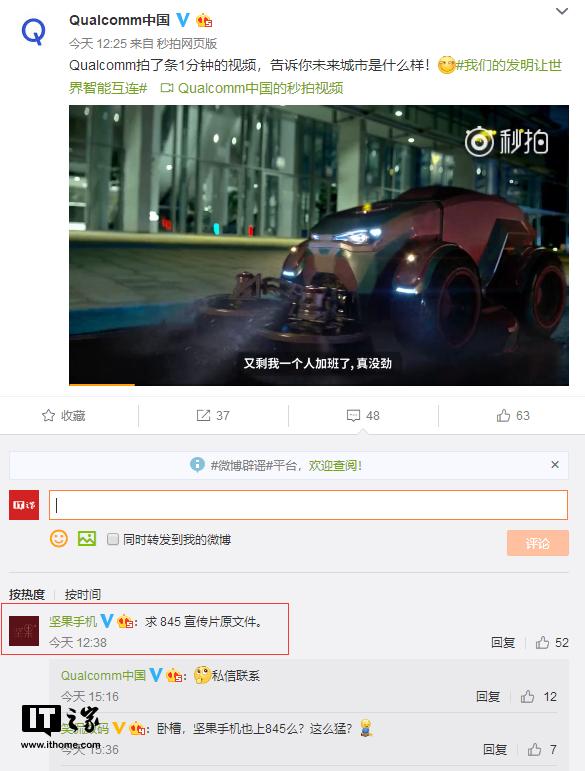585x771 pixels.
Task: Like the 私信联系 reply with 12 likes
Action: coord(527,696)
